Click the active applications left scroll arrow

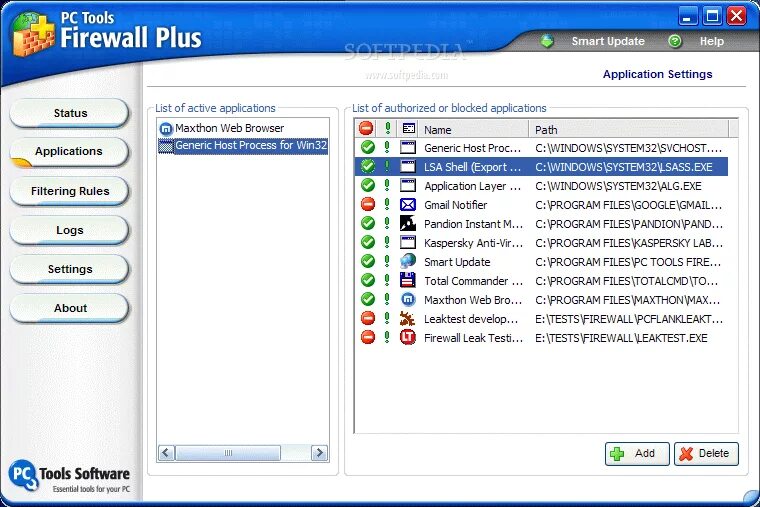pos(166,453)
